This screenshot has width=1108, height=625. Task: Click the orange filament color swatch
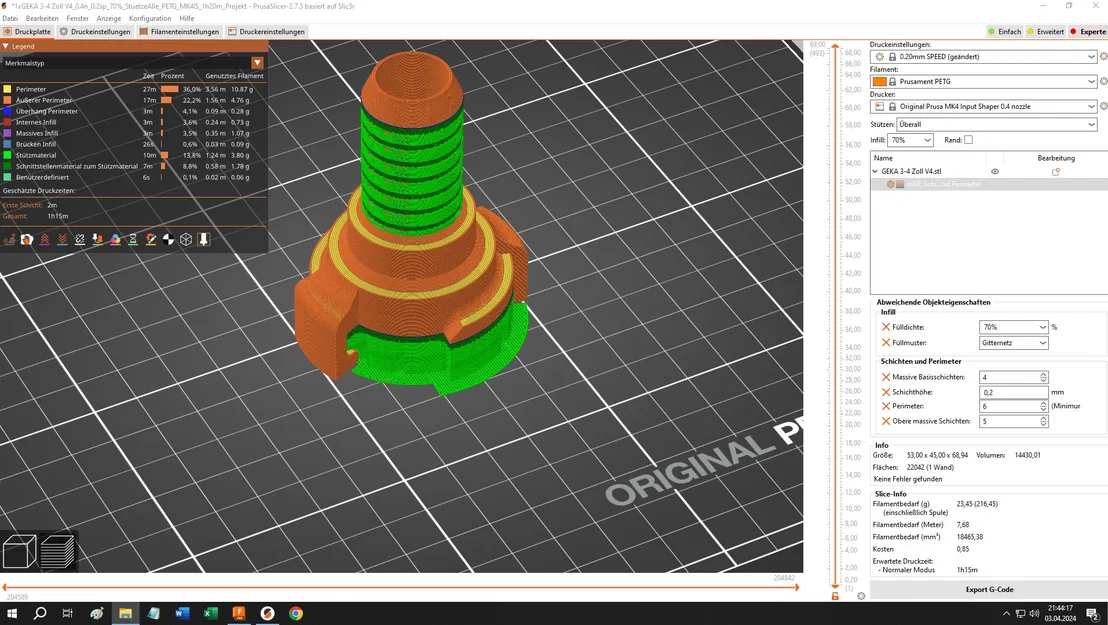pos(880,82)
